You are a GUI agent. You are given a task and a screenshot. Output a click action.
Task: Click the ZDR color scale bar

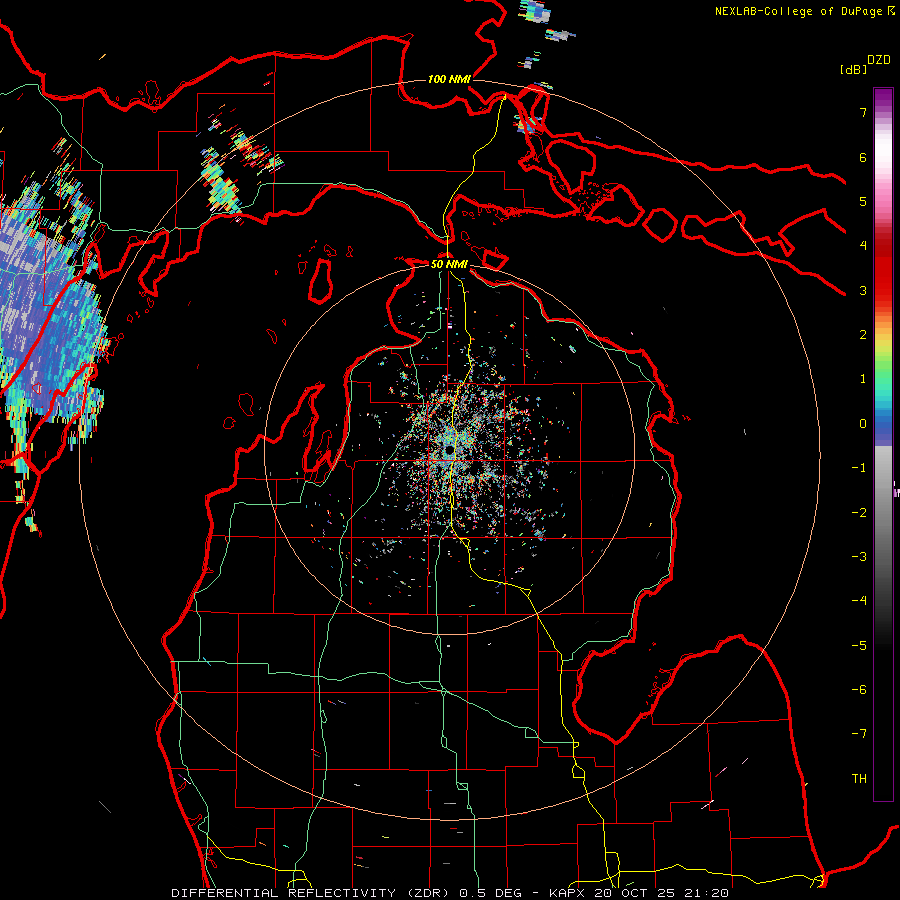click(x=883, y=444)
